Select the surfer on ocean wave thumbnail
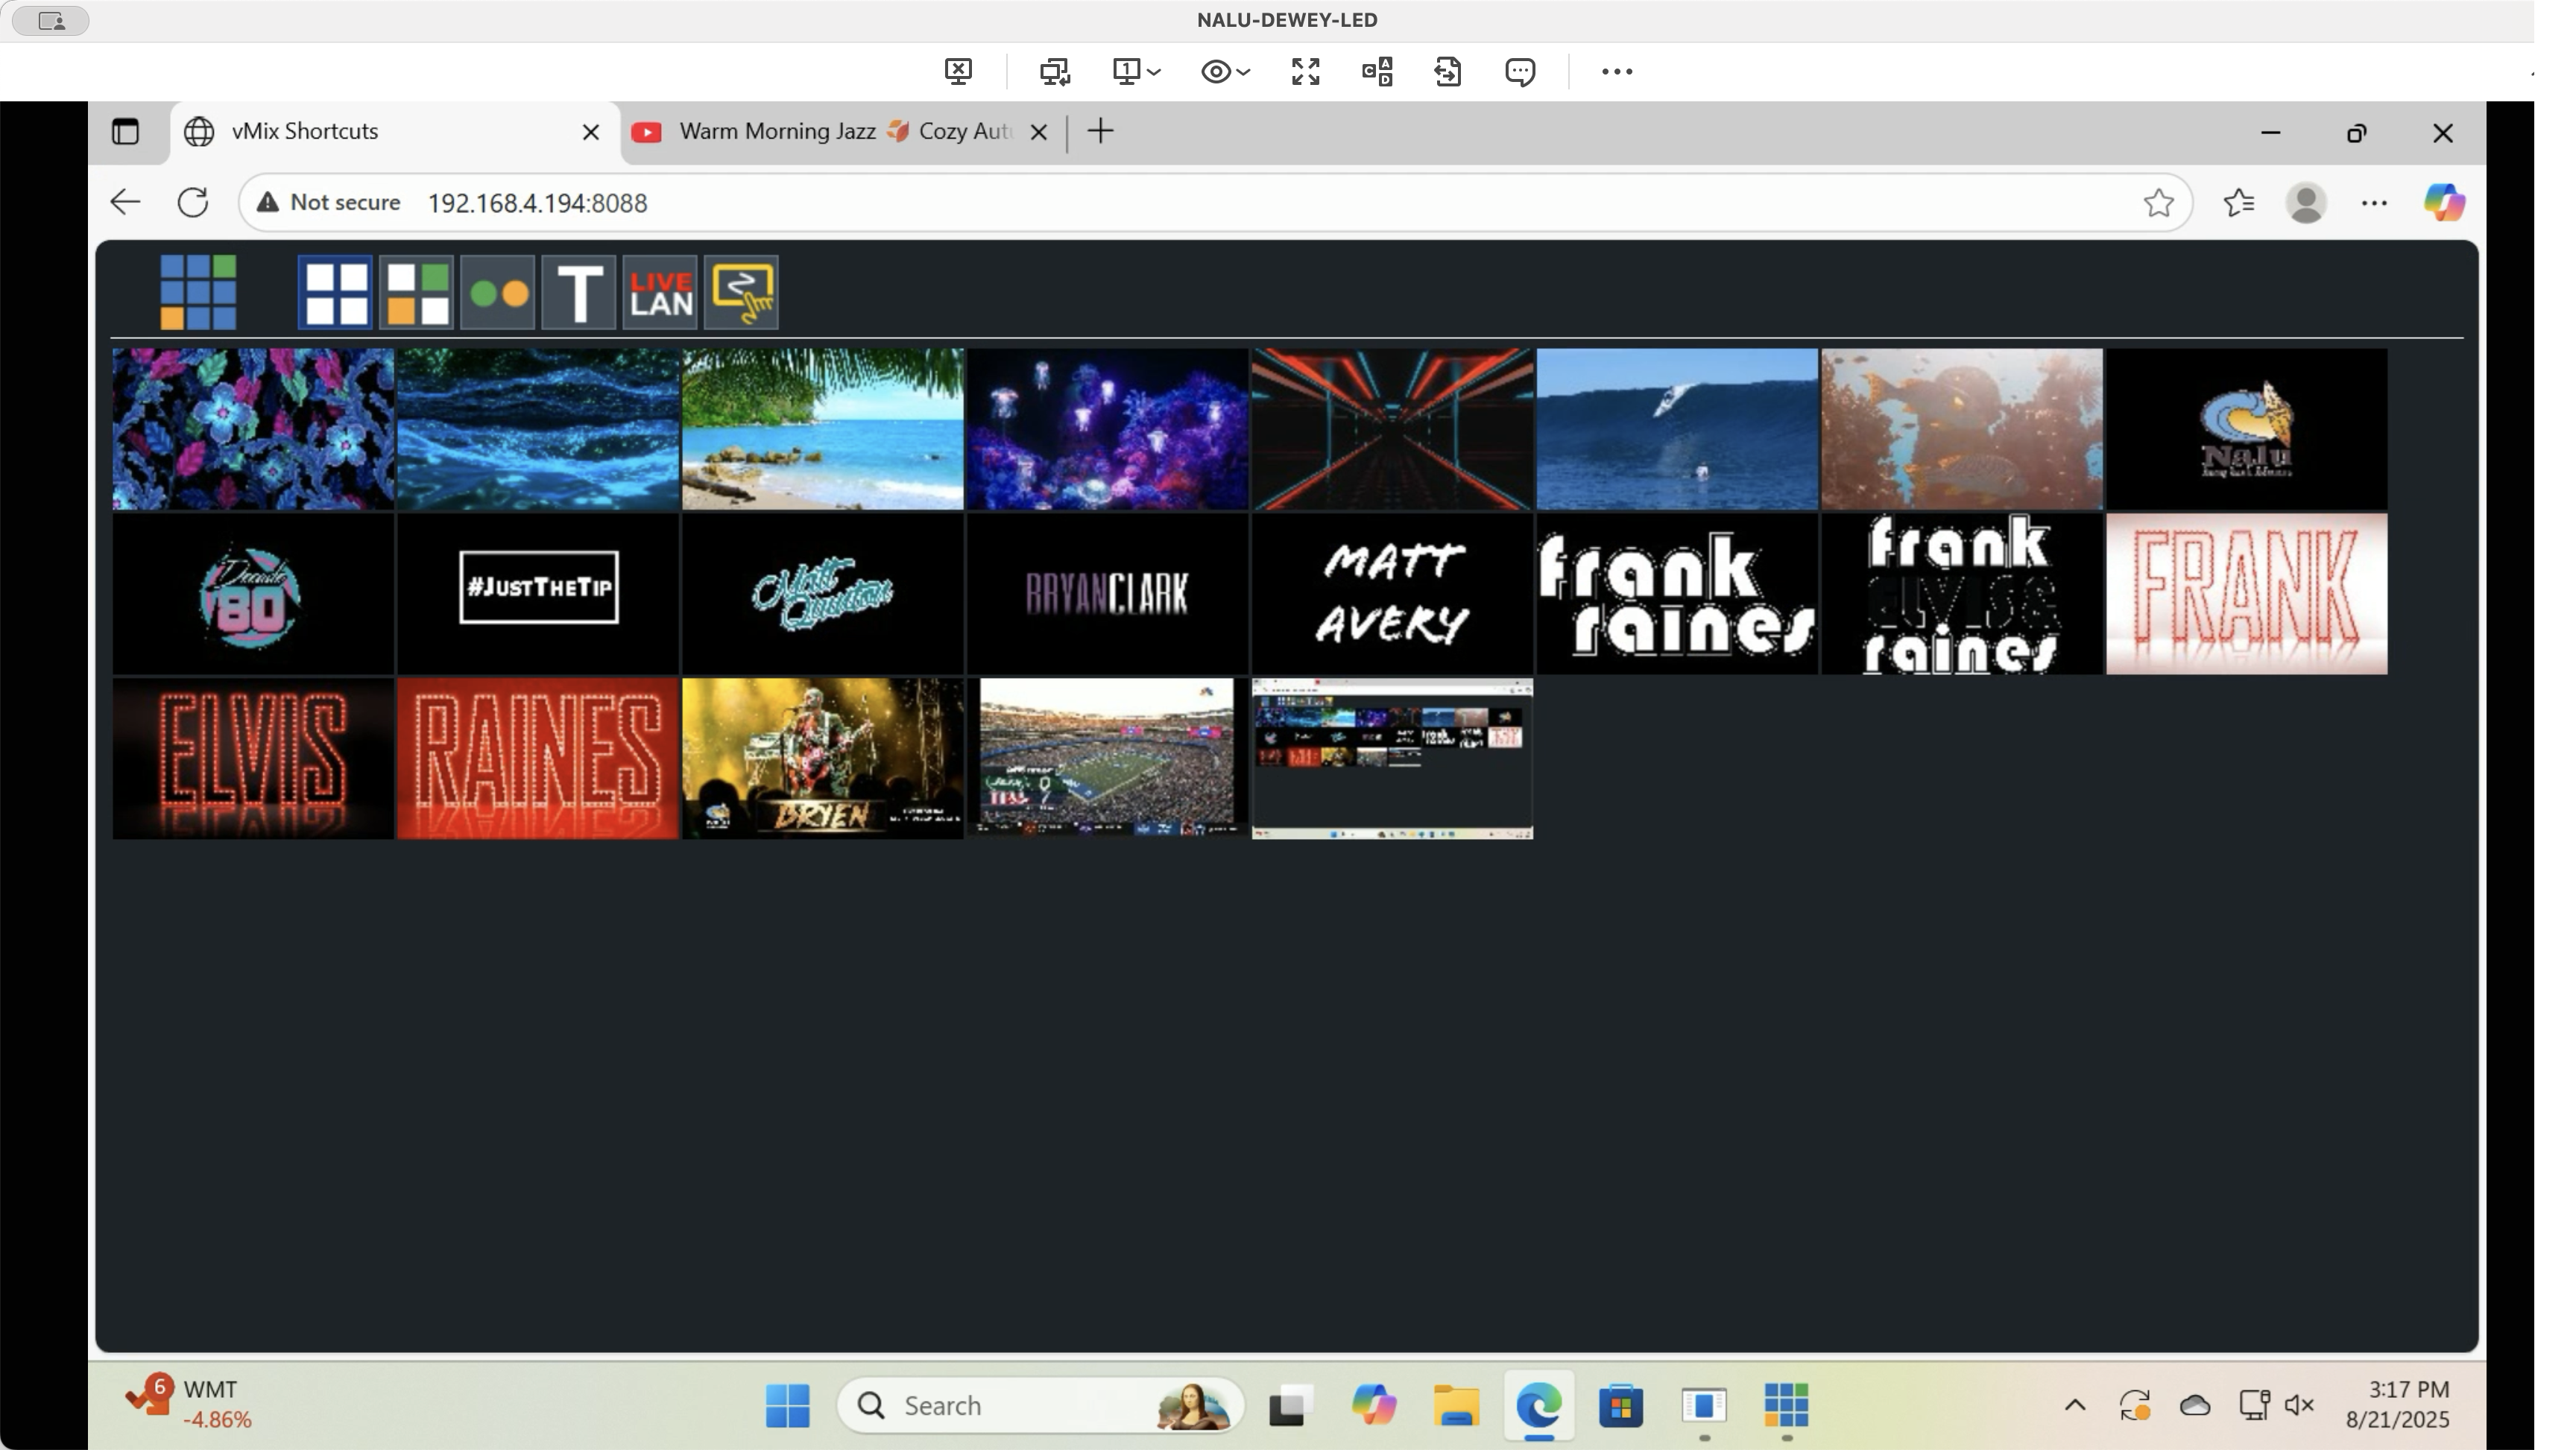 [x=1678, y=429]
